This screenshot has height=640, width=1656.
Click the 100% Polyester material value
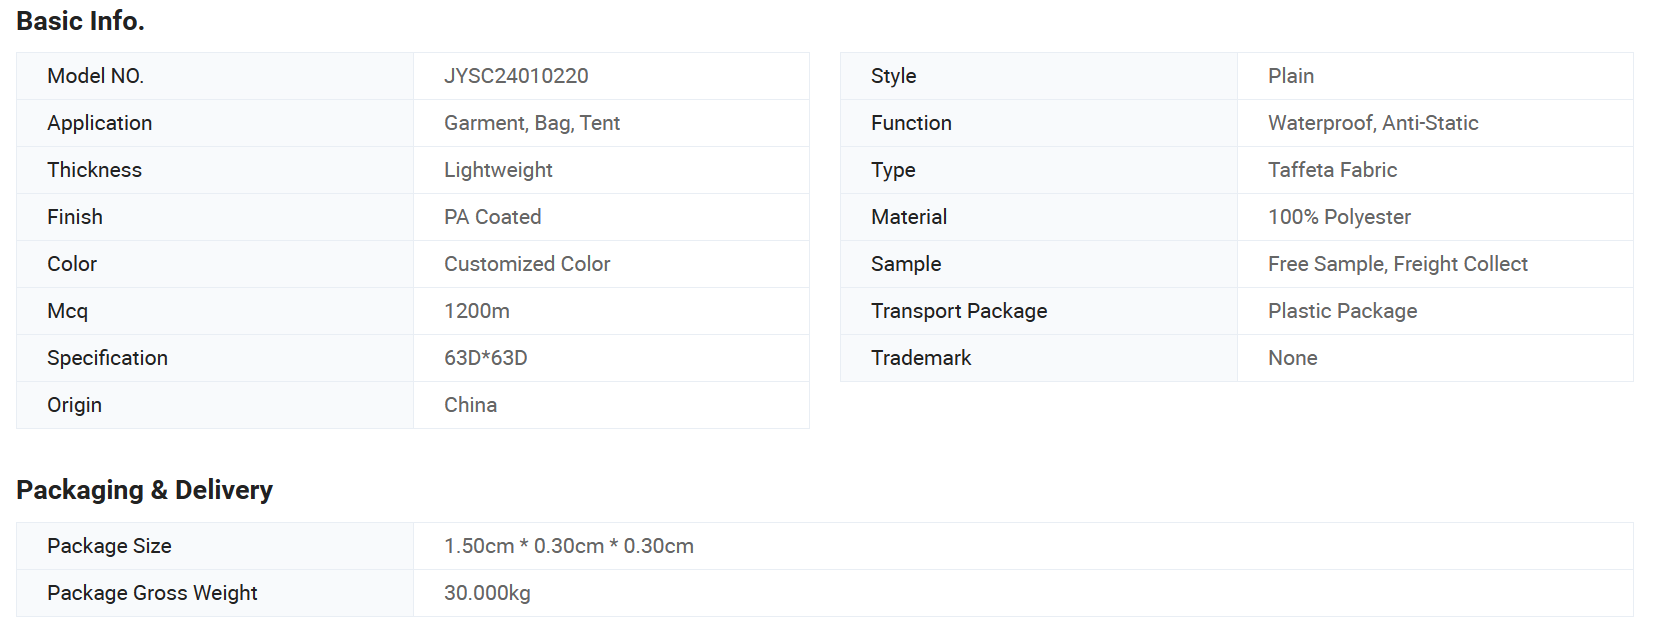1339,217
